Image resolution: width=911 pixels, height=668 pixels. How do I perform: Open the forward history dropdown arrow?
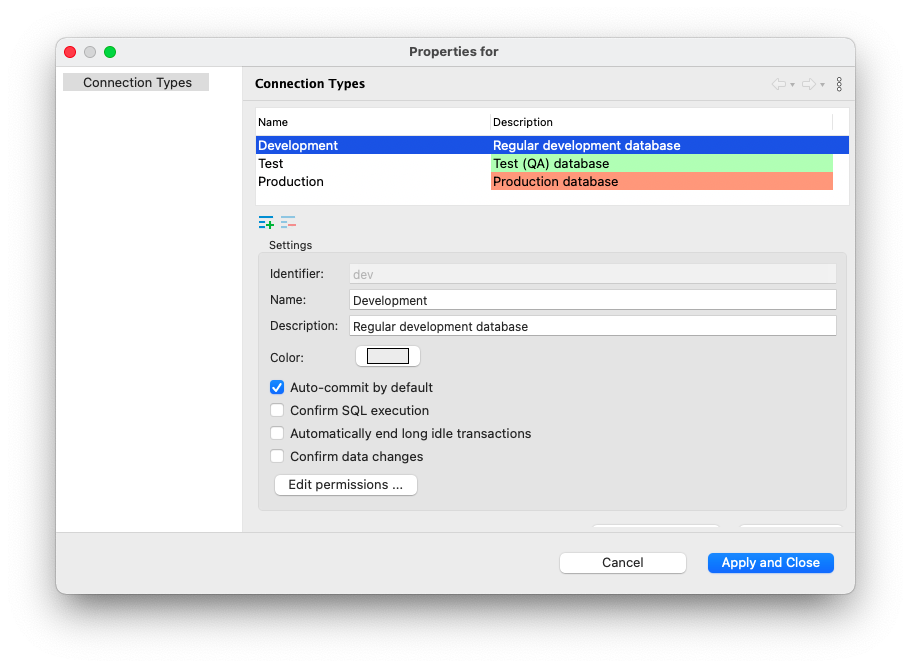click(823, 85)
